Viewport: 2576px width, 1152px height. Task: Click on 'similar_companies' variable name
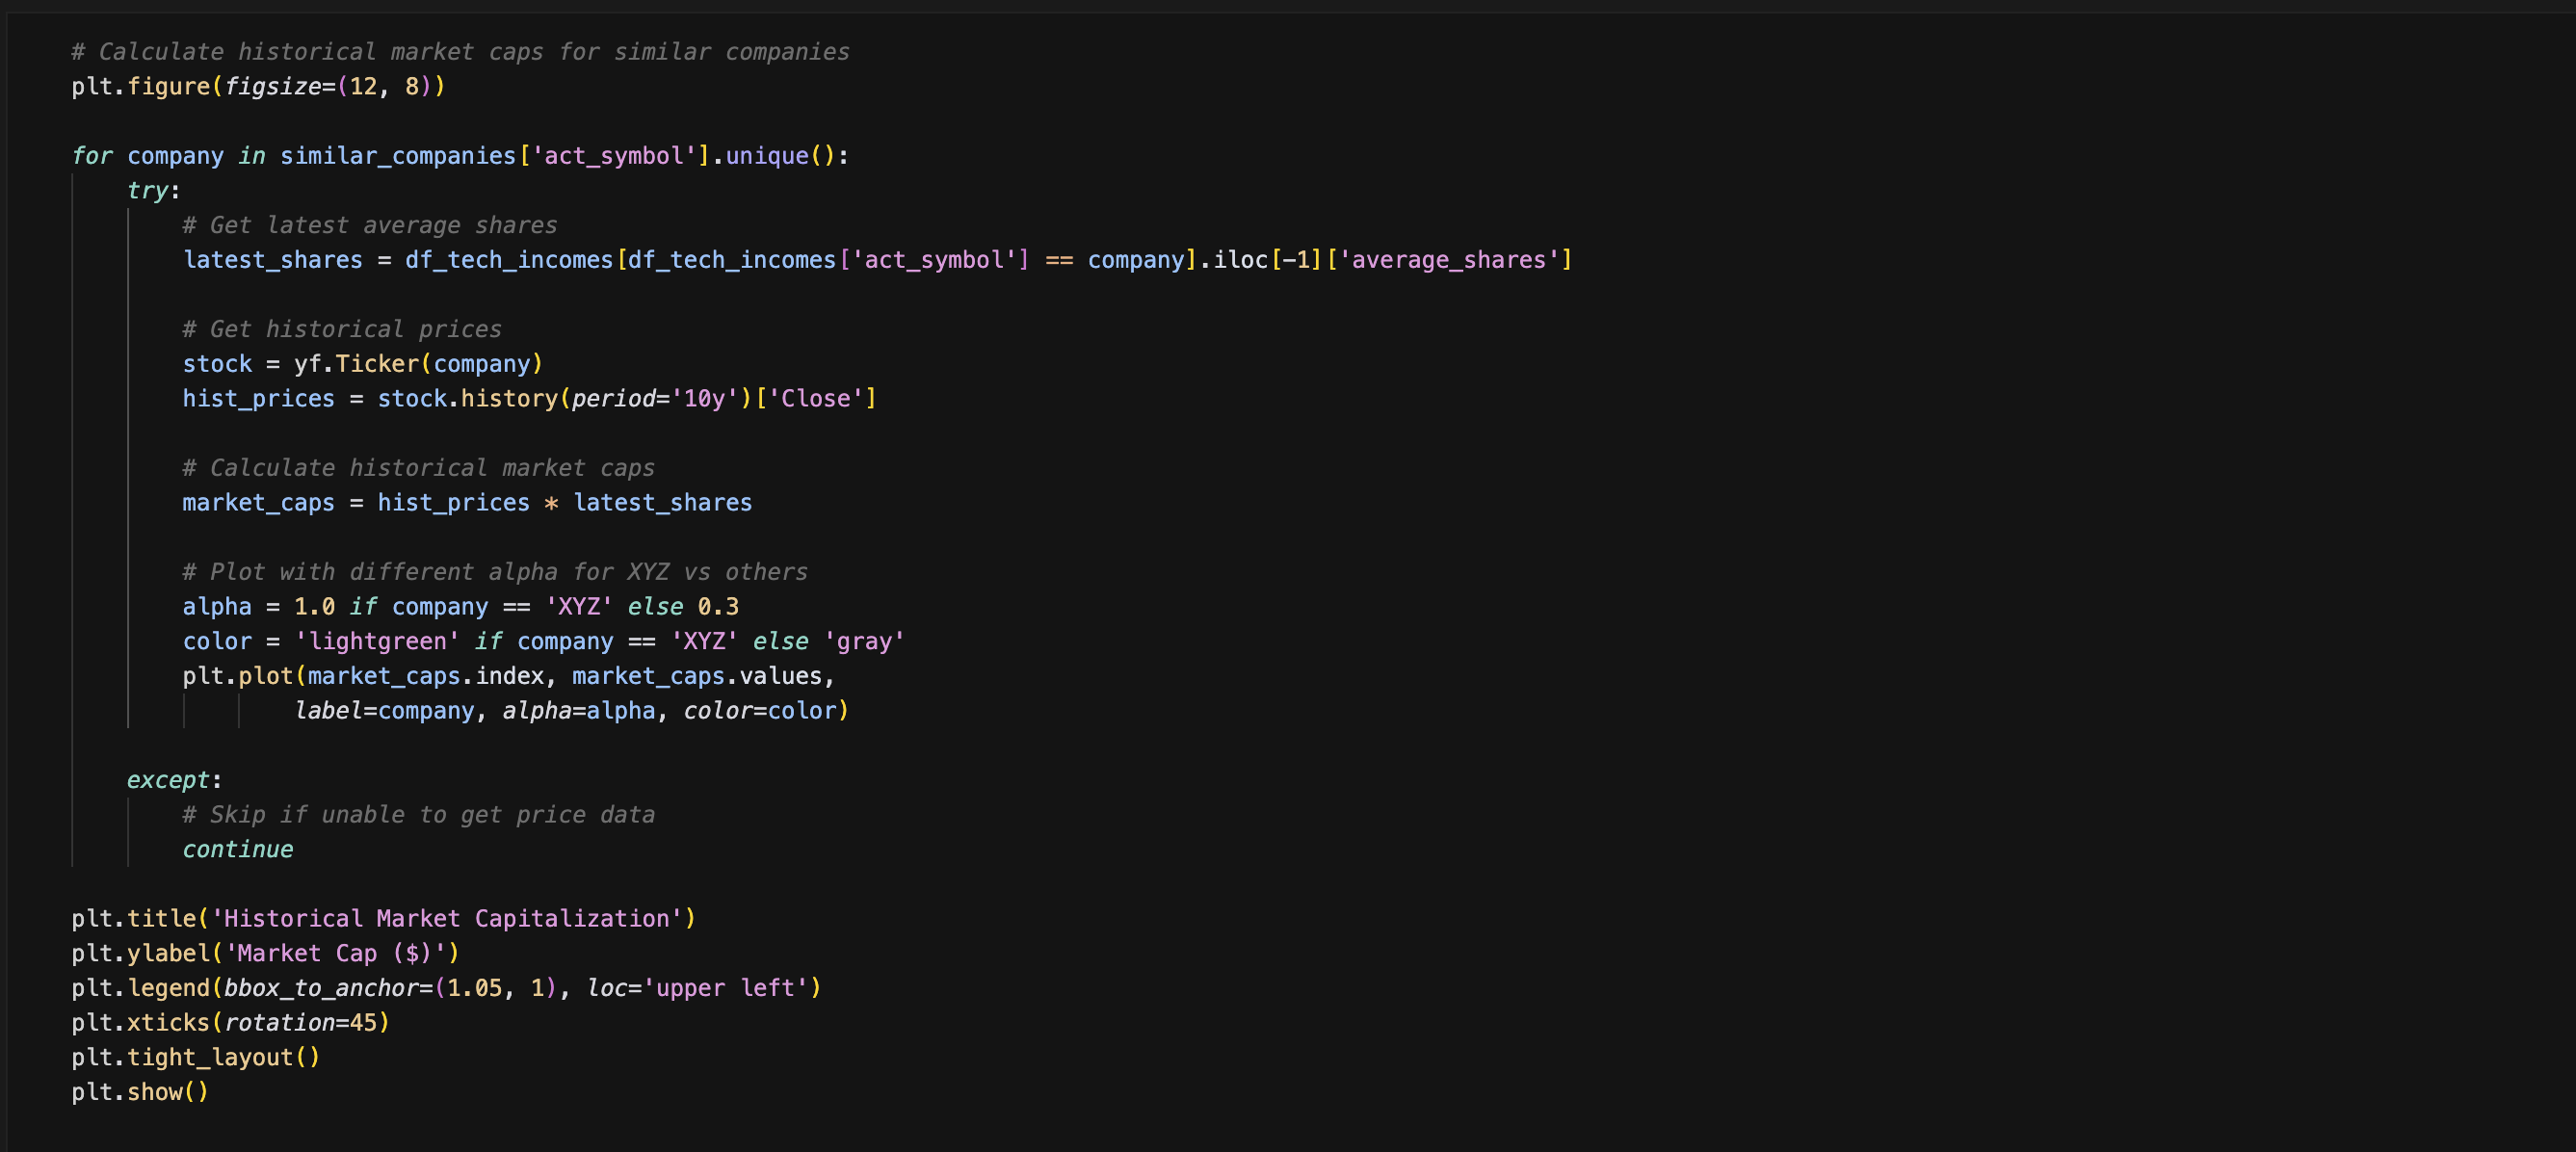click(397, 156)
